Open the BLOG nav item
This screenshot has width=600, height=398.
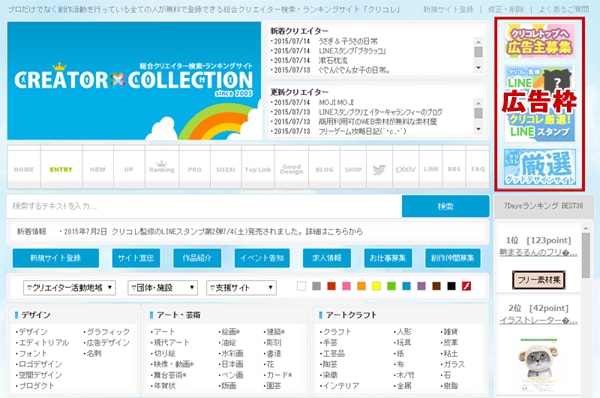(x=324, y=169)
